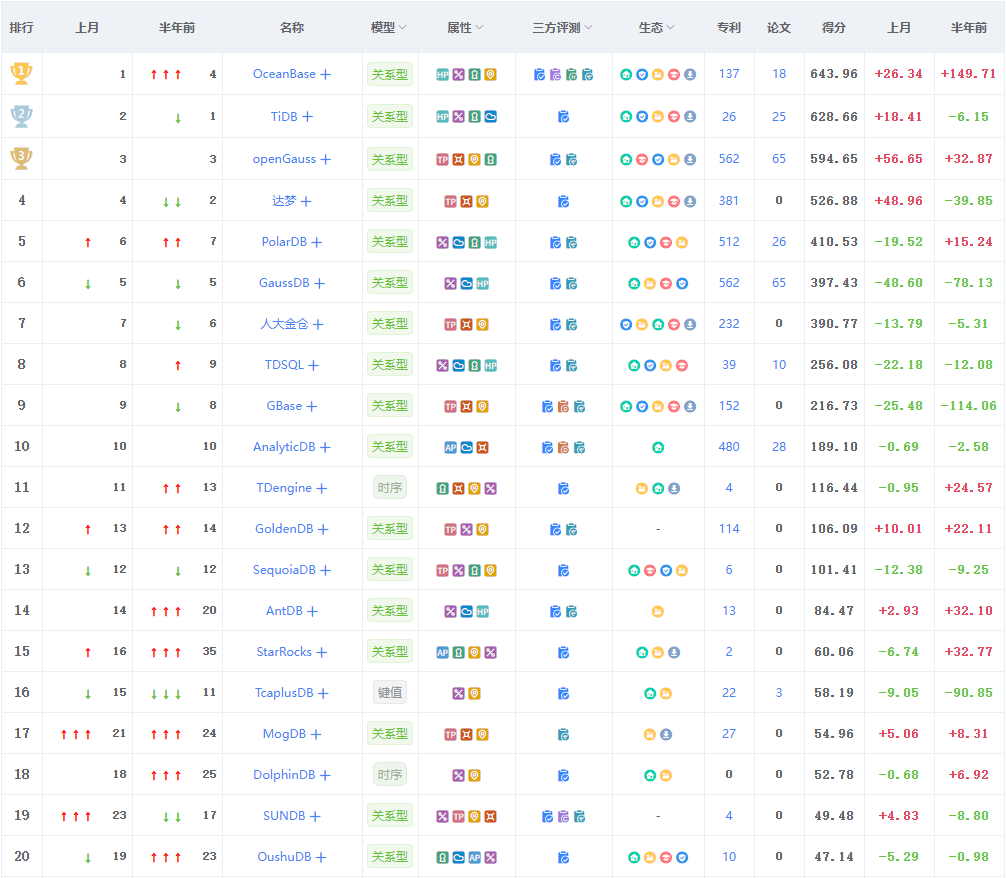
Task: Click the HP attribute icon in TiDB row
Action: coord(442,117)
